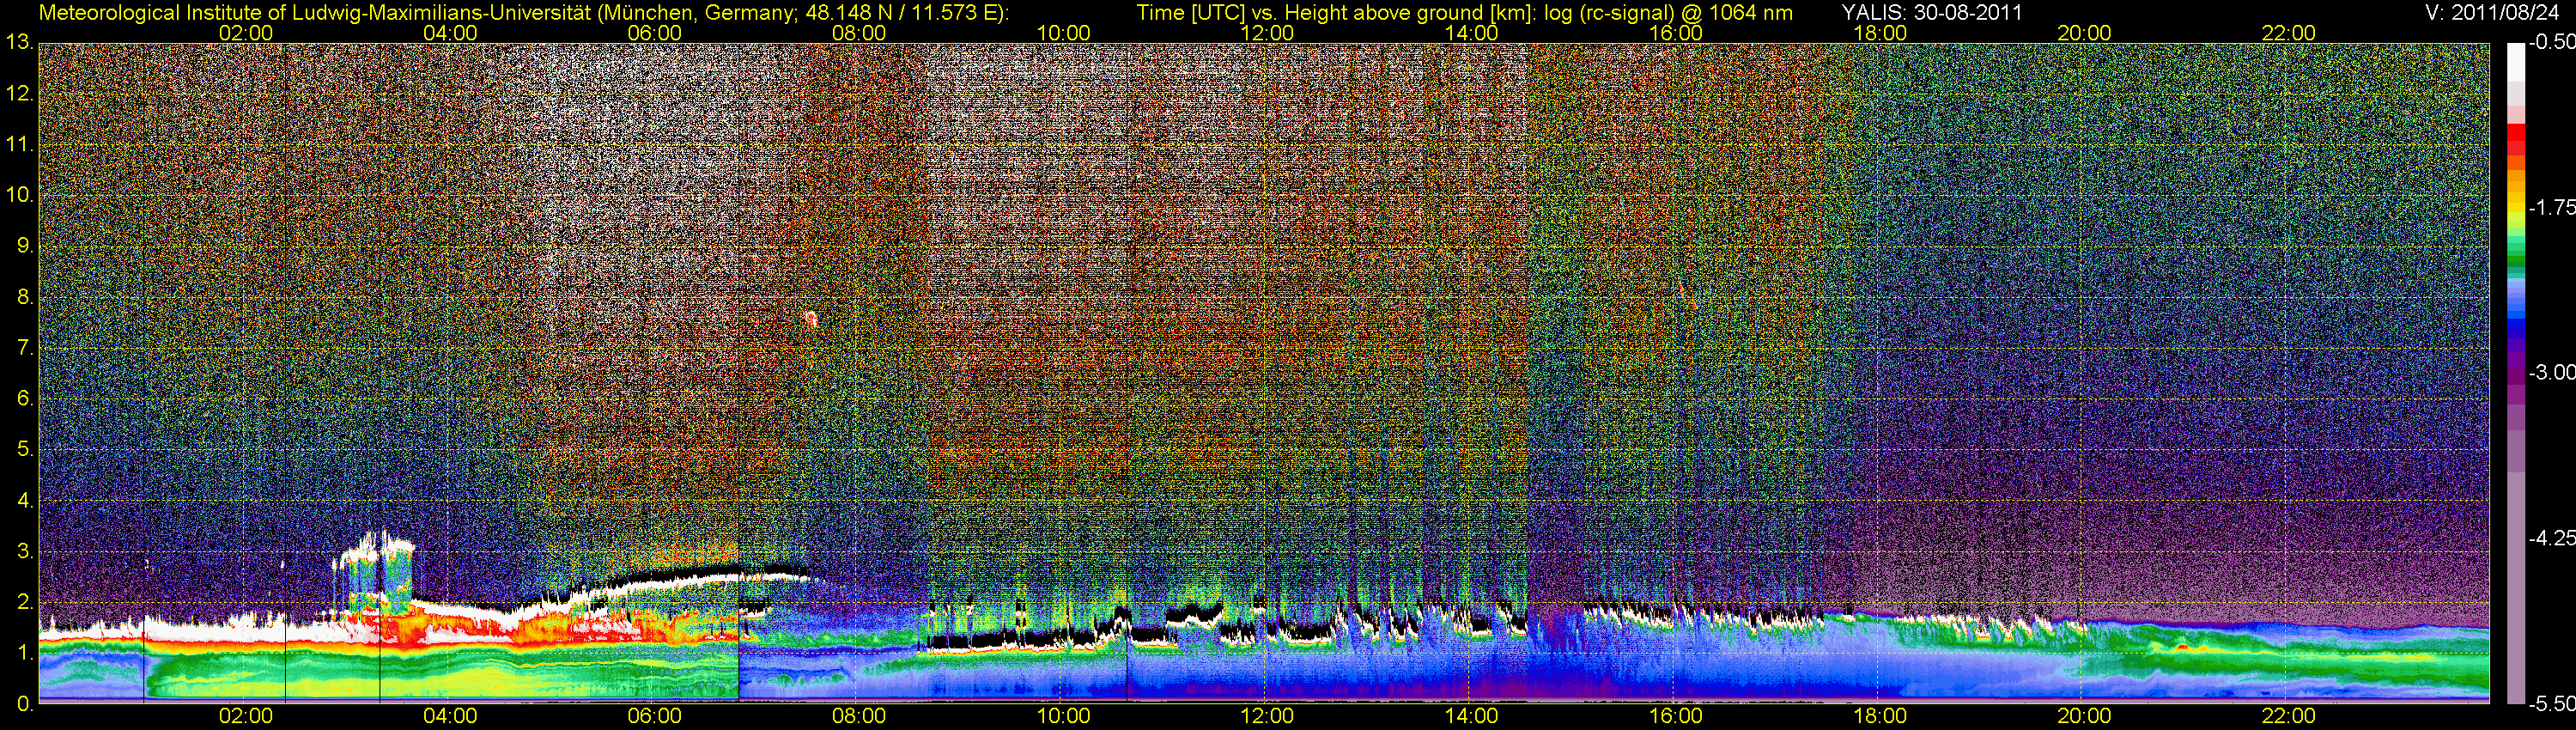Click the 1. km height axis label

click(x=24, y=652)
